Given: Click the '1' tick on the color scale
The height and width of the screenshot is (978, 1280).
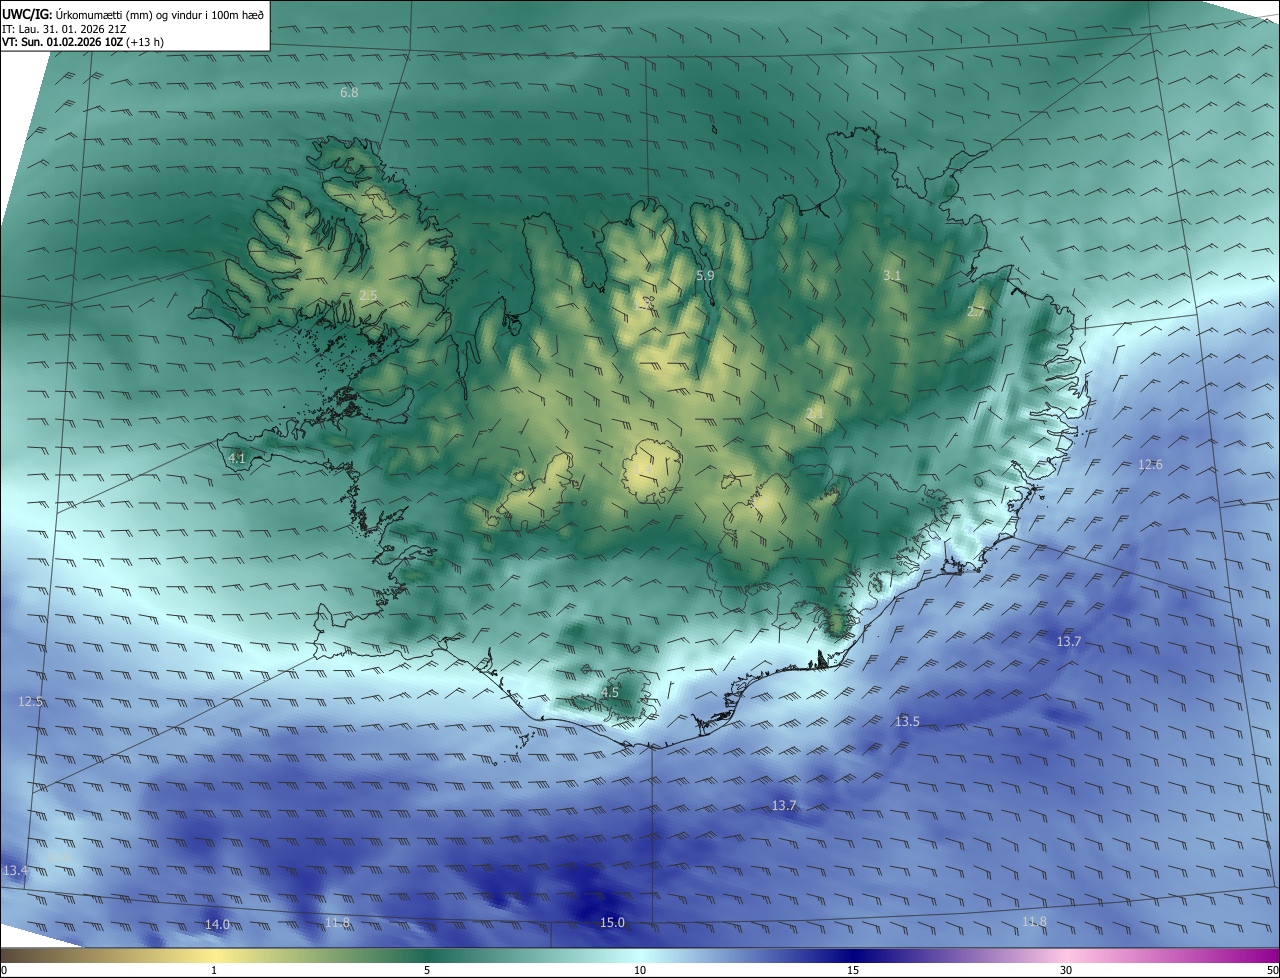Looking at the screenshot, I should pos(214,970).
